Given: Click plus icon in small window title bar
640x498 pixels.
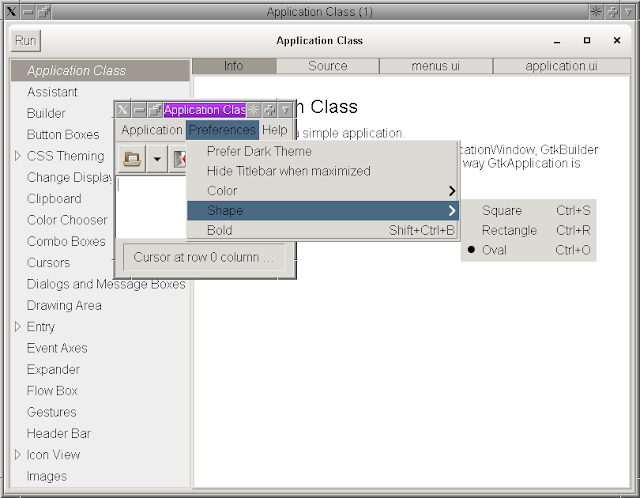Looking at the screenshot, I should point(269,110).
